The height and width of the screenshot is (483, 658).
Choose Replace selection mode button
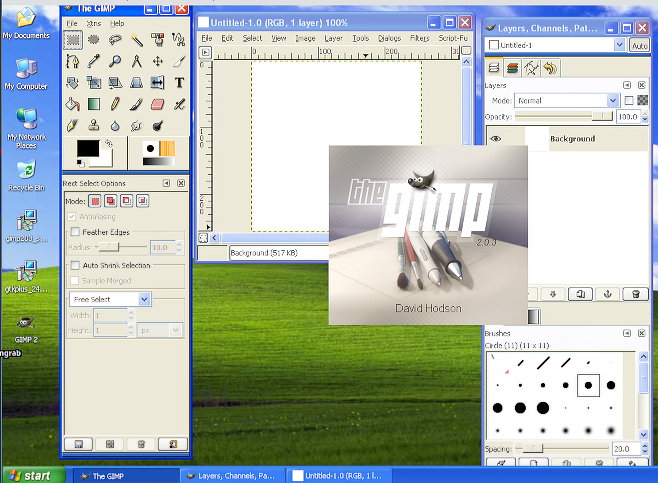point(95,201)
